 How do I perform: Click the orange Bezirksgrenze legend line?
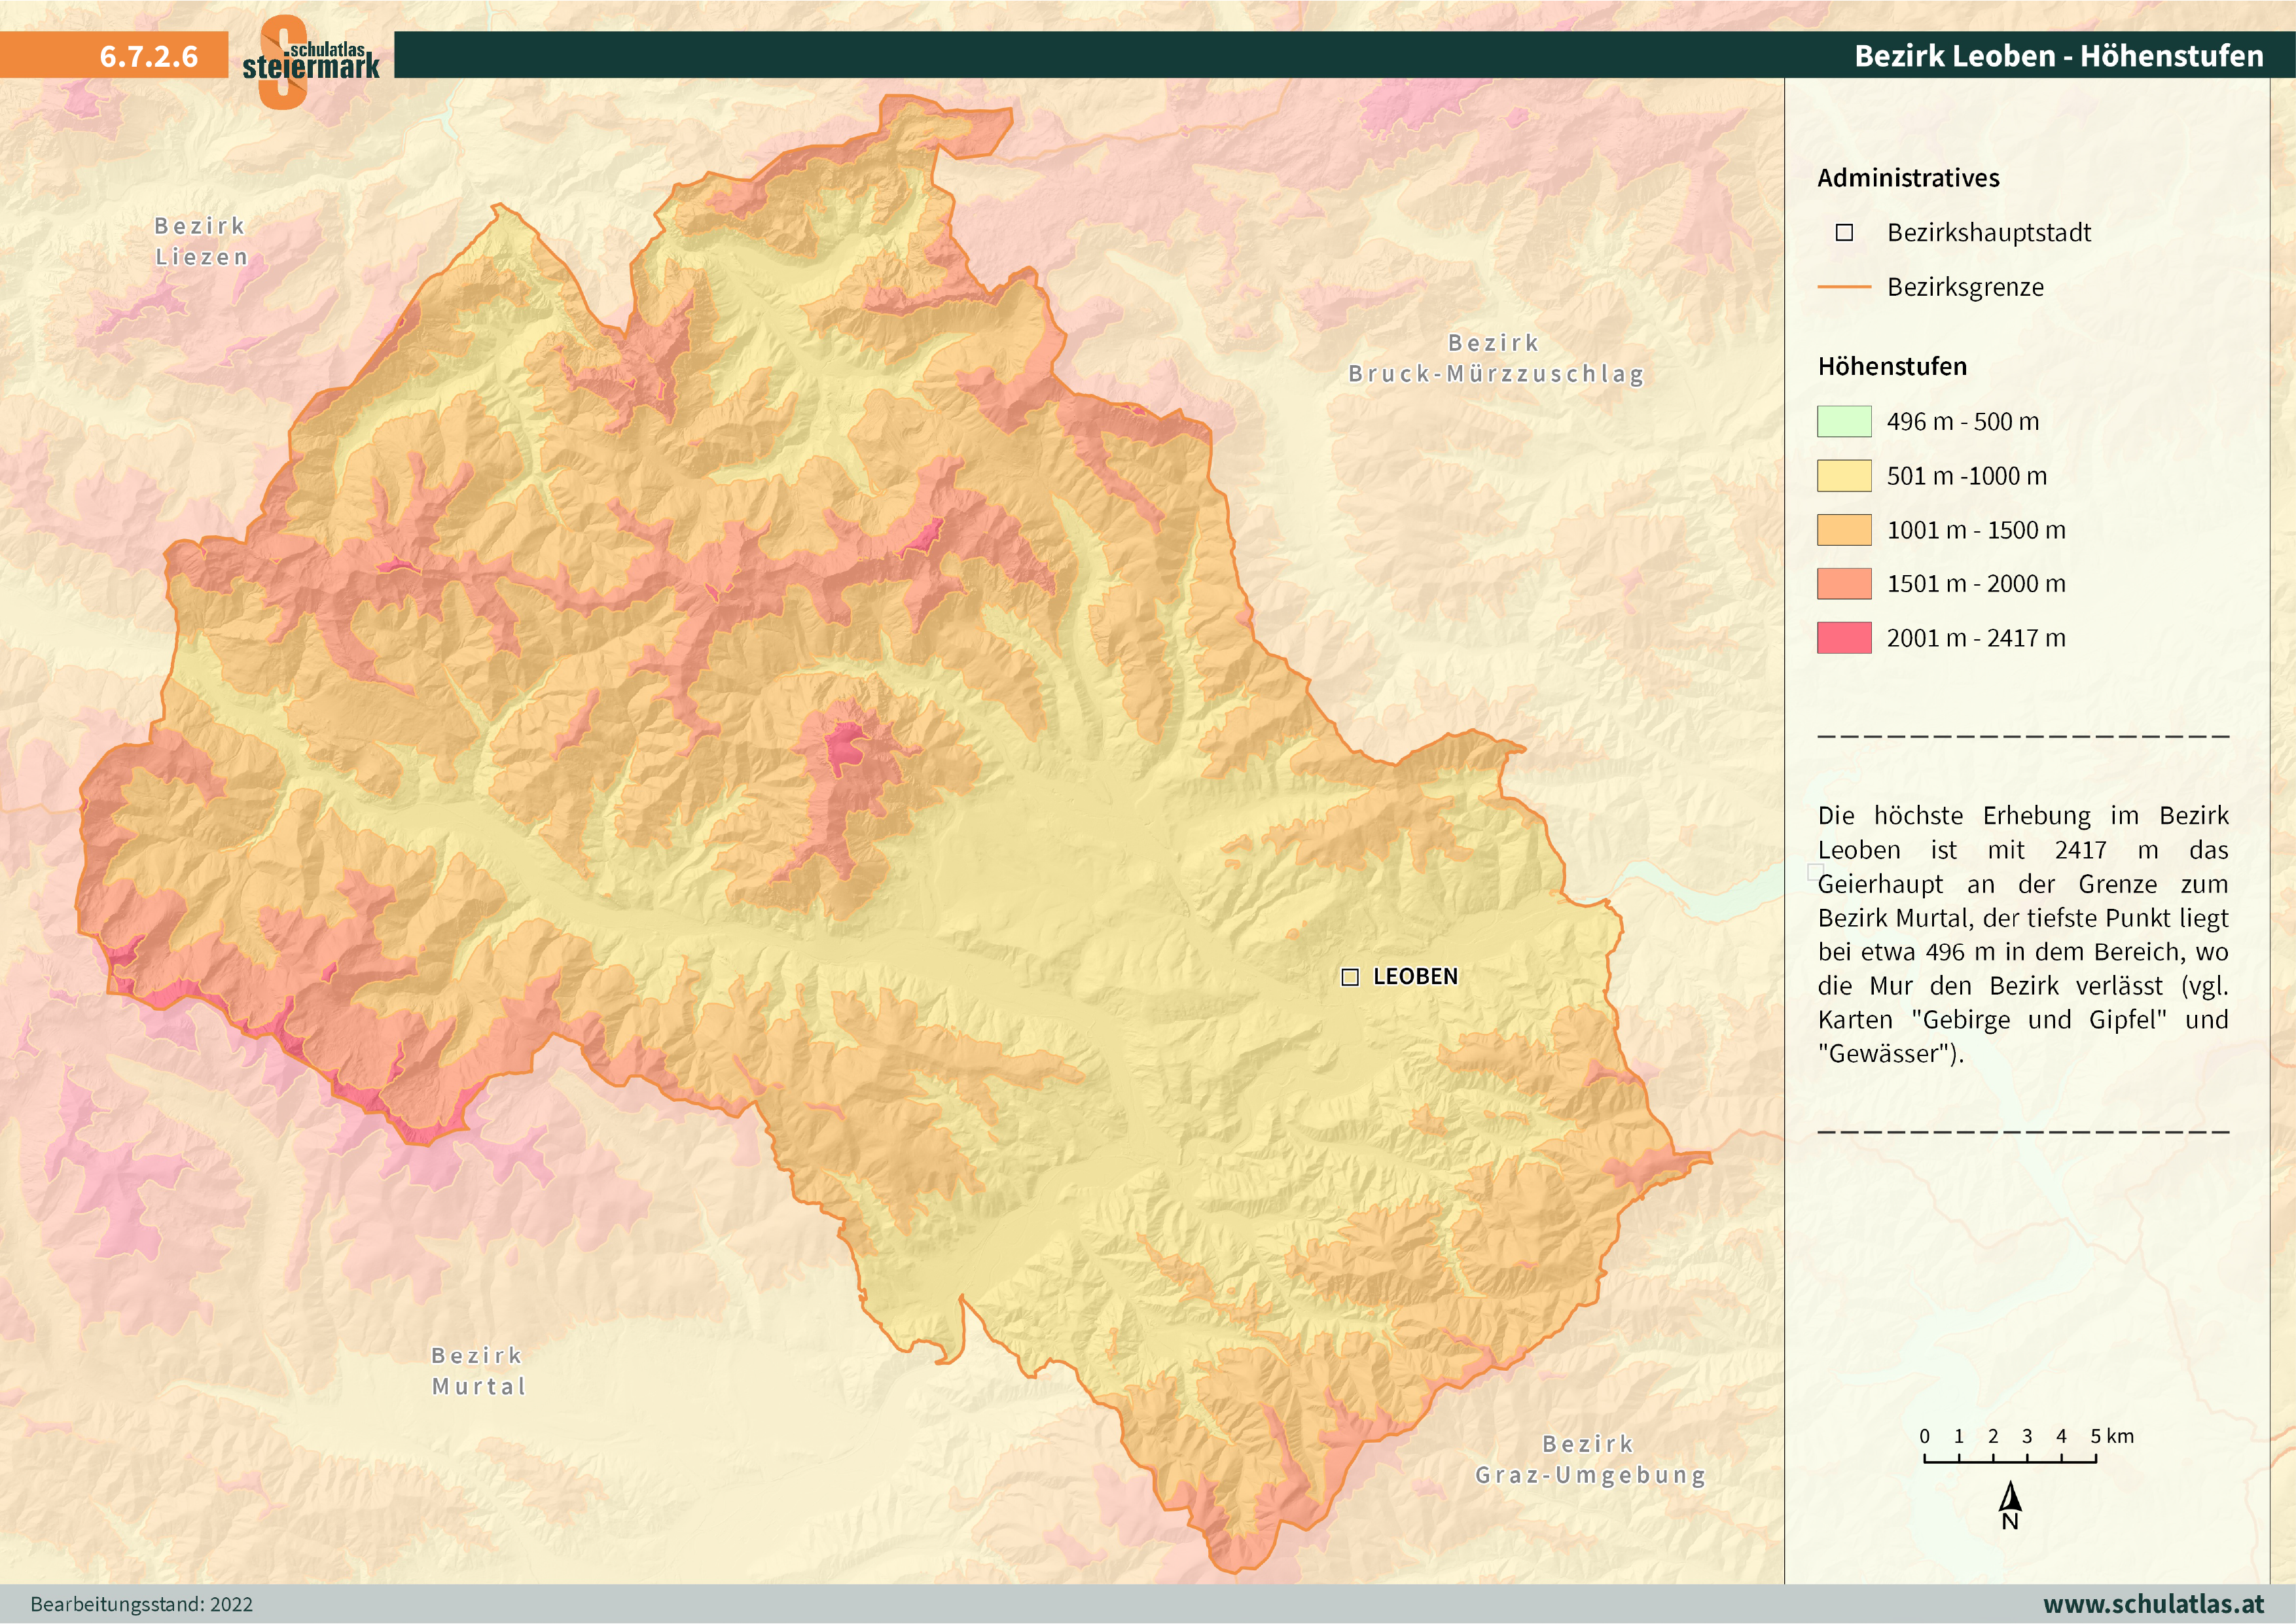point(1844,287)
